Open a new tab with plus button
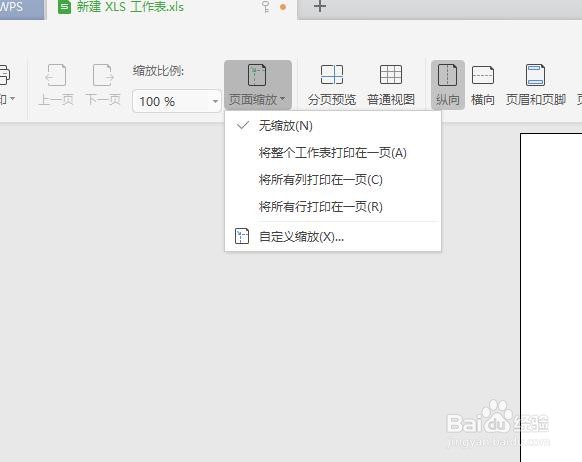The height and width of the screenshot is (462, 582). (320, 6)
